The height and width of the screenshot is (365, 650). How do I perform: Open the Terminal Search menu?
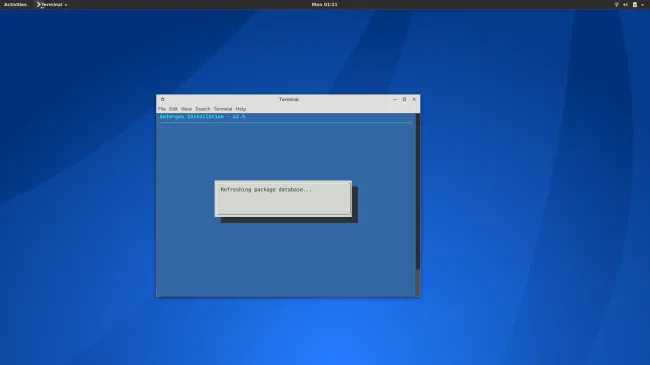point(203,109)
